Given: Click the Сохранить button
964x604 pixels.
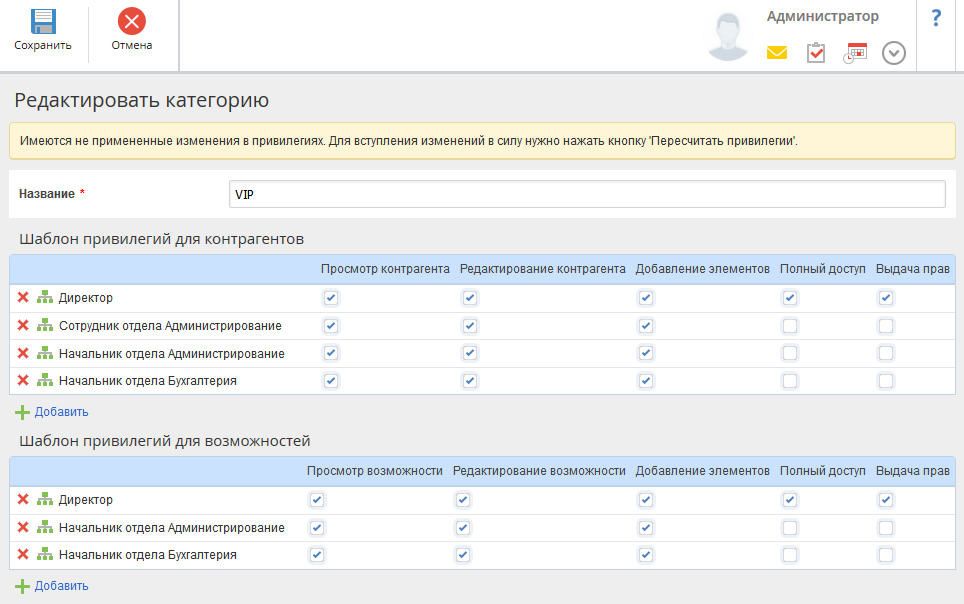Looking at the screenshot, I should click(x=42, y=28).
